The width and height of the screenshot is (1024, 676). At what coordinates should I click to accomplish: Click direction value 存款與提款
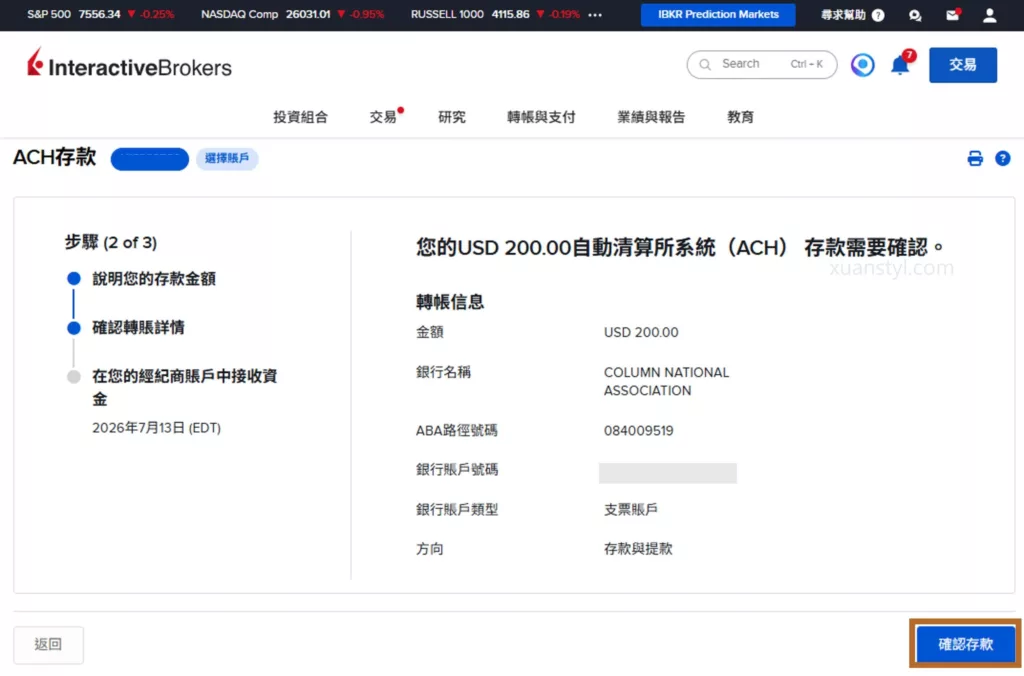(637, 549)
